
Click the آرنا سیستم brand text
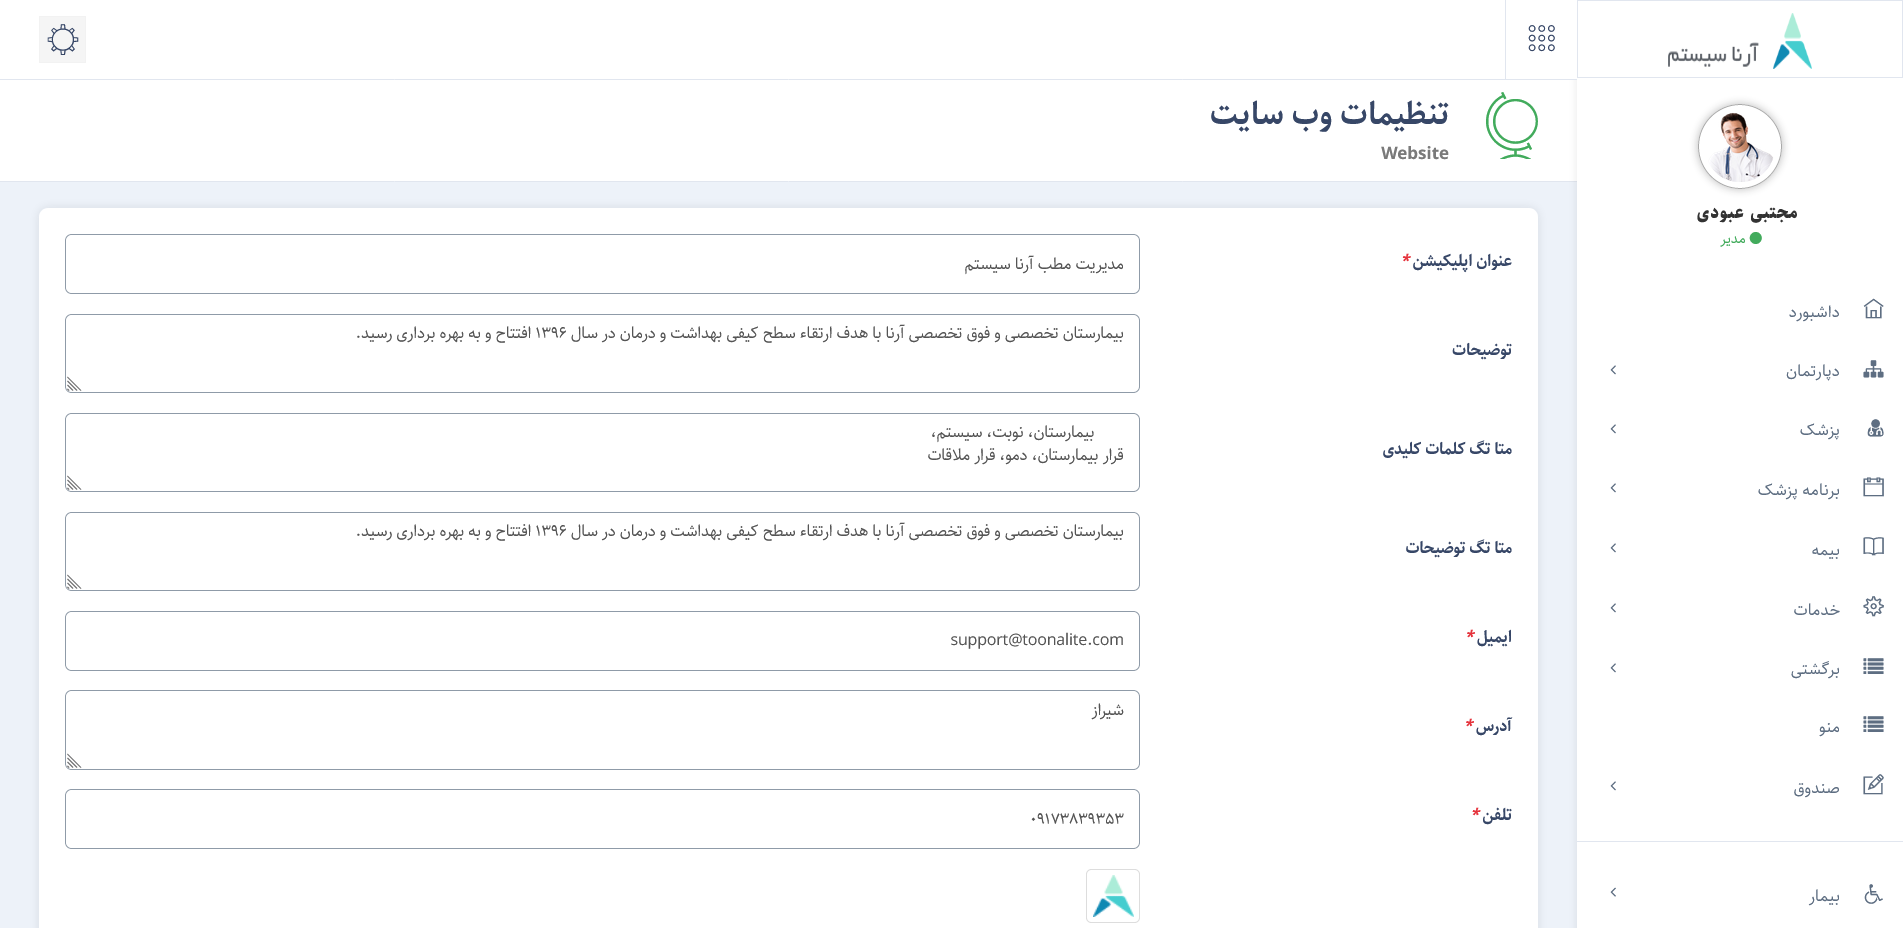coord(1713,54)
